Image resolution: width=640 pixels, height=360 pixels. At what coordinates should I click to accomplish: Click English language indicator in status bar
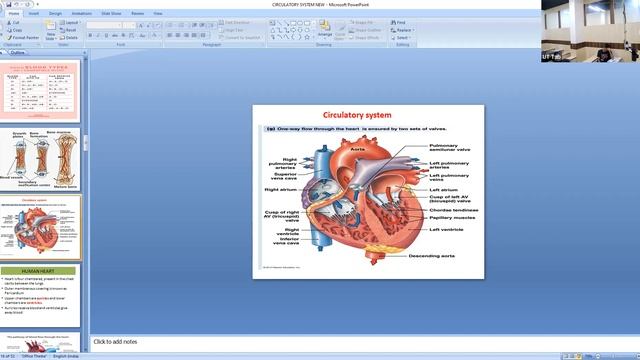pos(66,356)
